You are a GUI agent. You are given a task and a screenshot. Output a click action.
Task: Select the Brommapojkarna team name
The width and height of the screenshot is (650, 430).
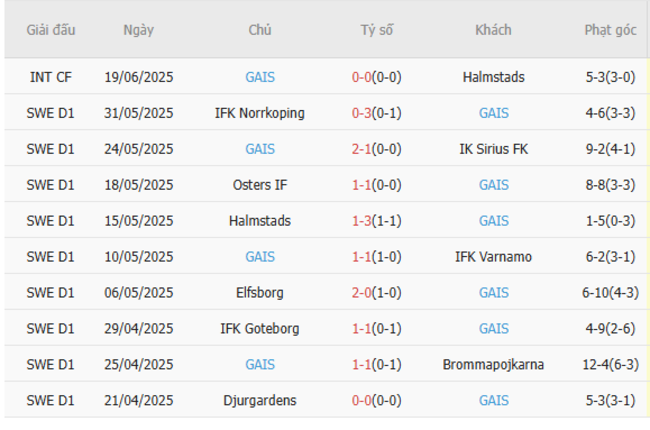[x=493, y=365]
